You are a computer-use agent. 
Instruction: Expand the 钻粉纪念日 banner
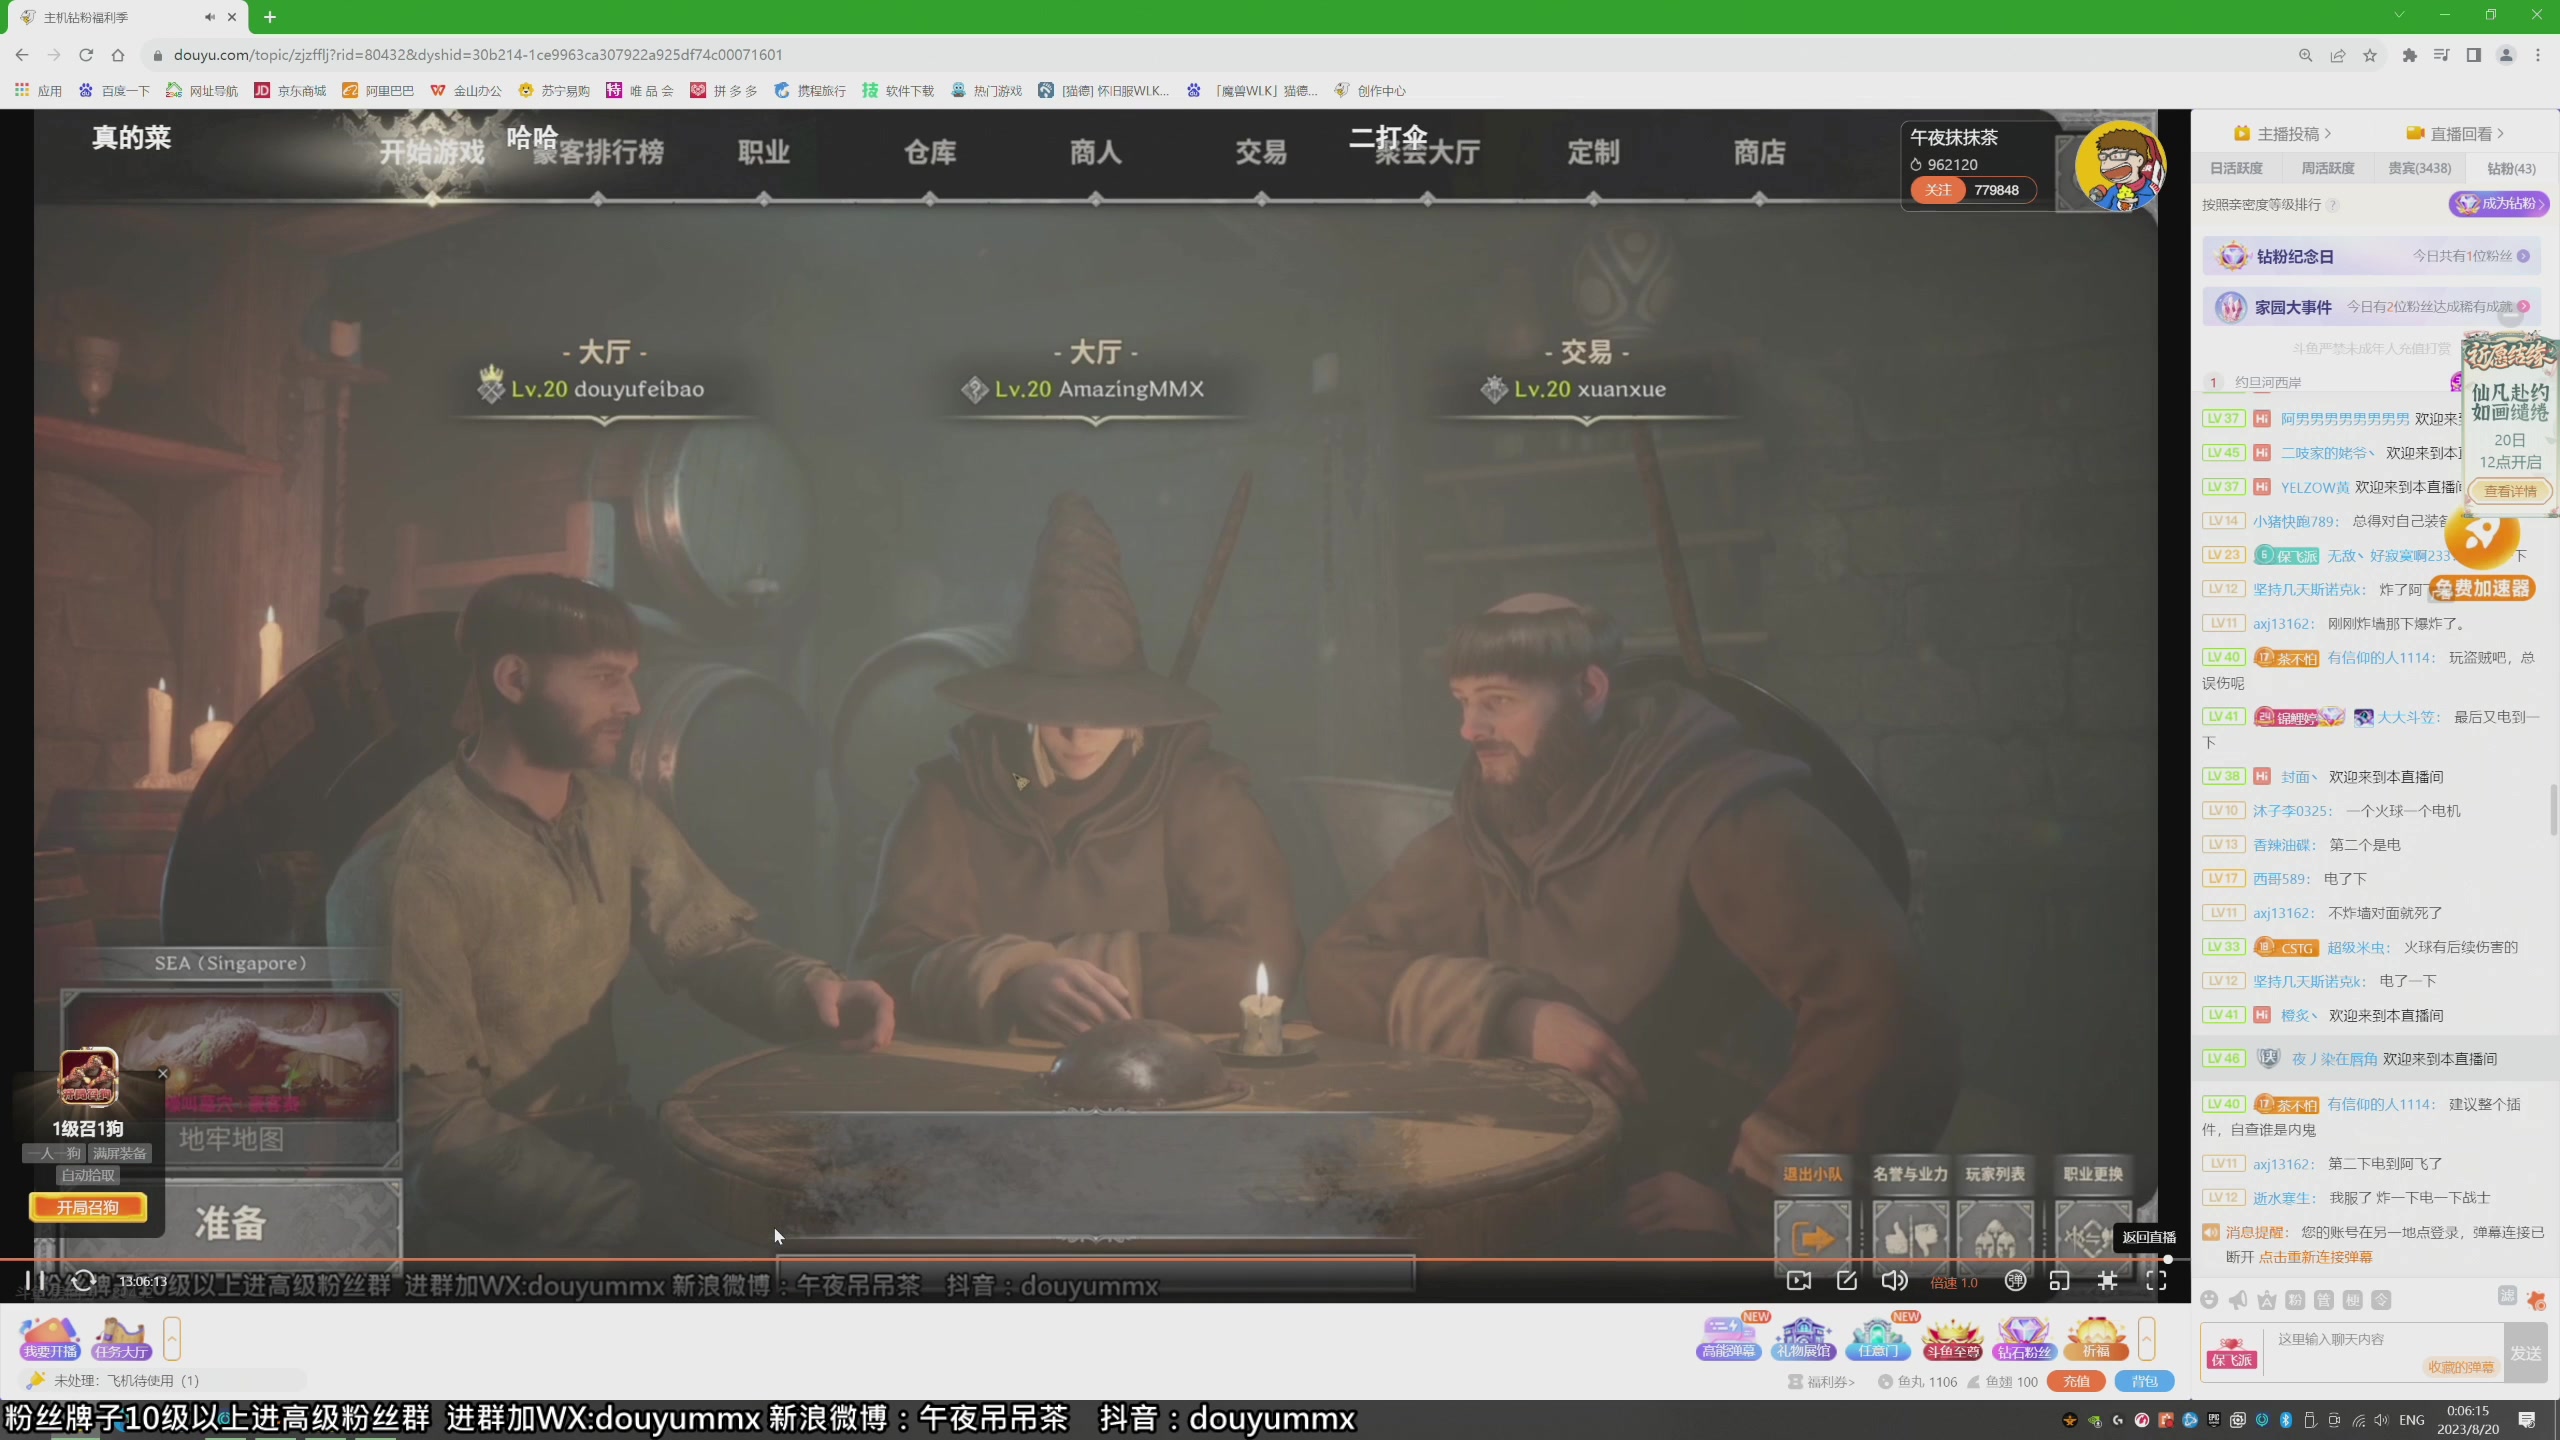click(2372, 256)
